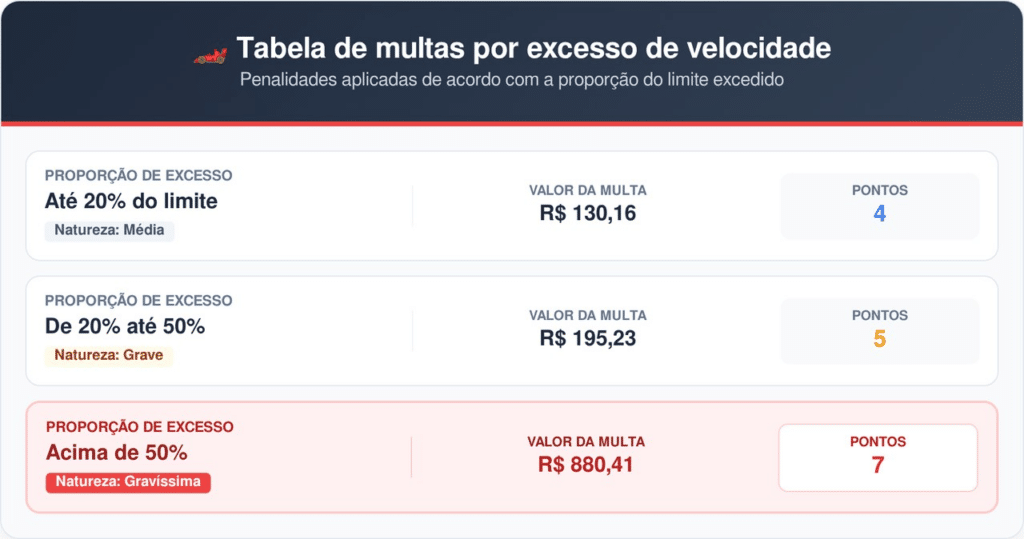Click the fine value R$ 195,23
The height and width of the screenshot is (539, 1024).
pos(587,338)
